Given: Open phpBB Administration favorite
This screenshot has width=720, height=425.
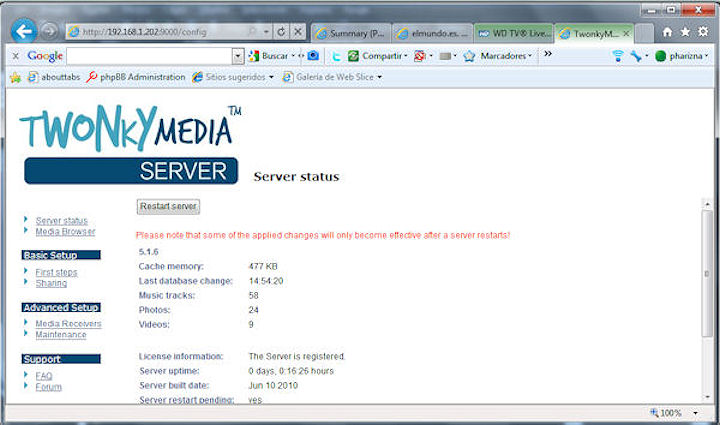Looking at the screenshot, I should 135,77.
